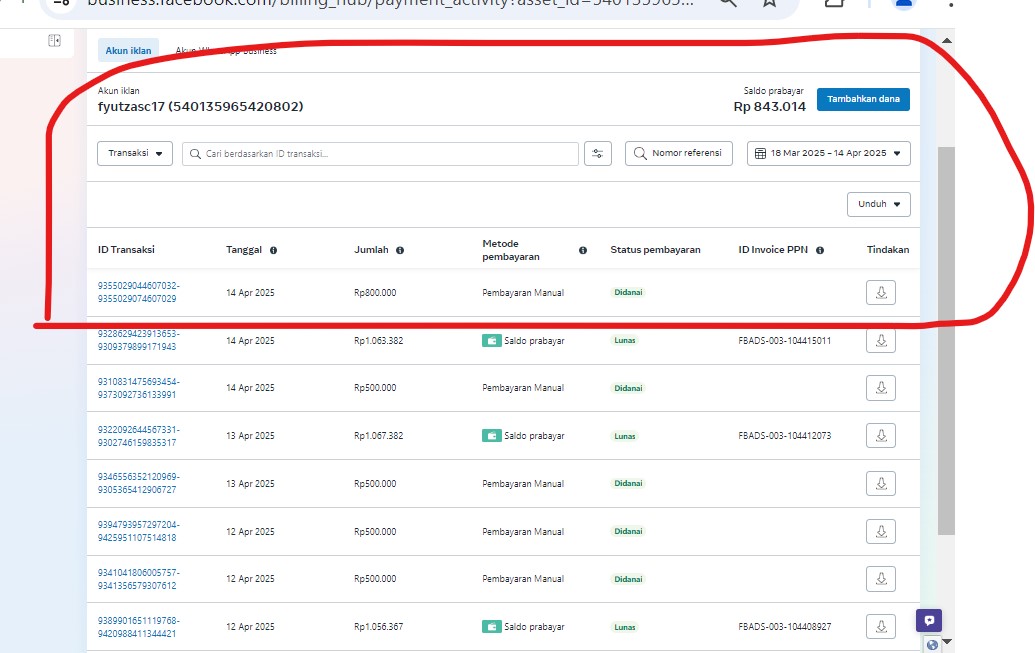Expand the Transaksi dropdown
This screenshot has width=1035, height=653.
click(135, 154)
